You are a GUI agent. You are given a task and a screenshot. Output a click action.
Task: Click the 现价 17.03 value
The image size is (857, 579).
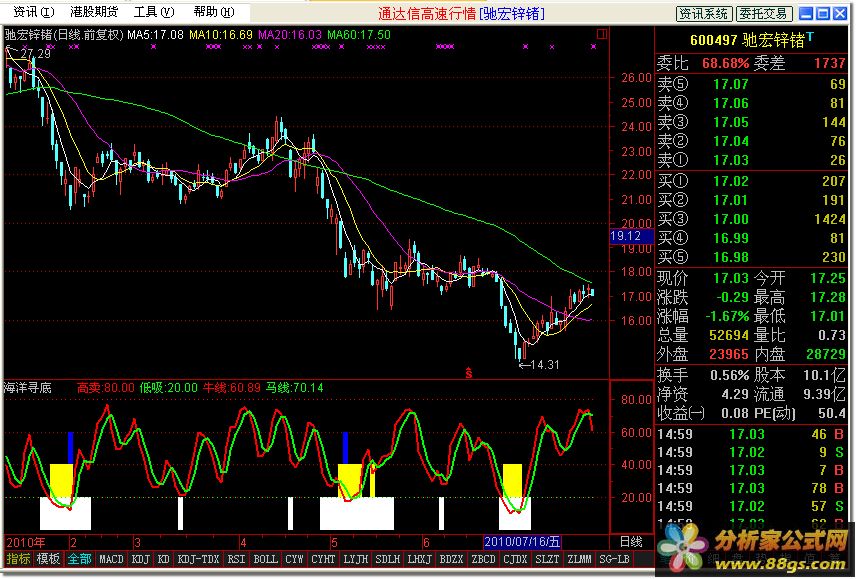[x=730, y=278]
